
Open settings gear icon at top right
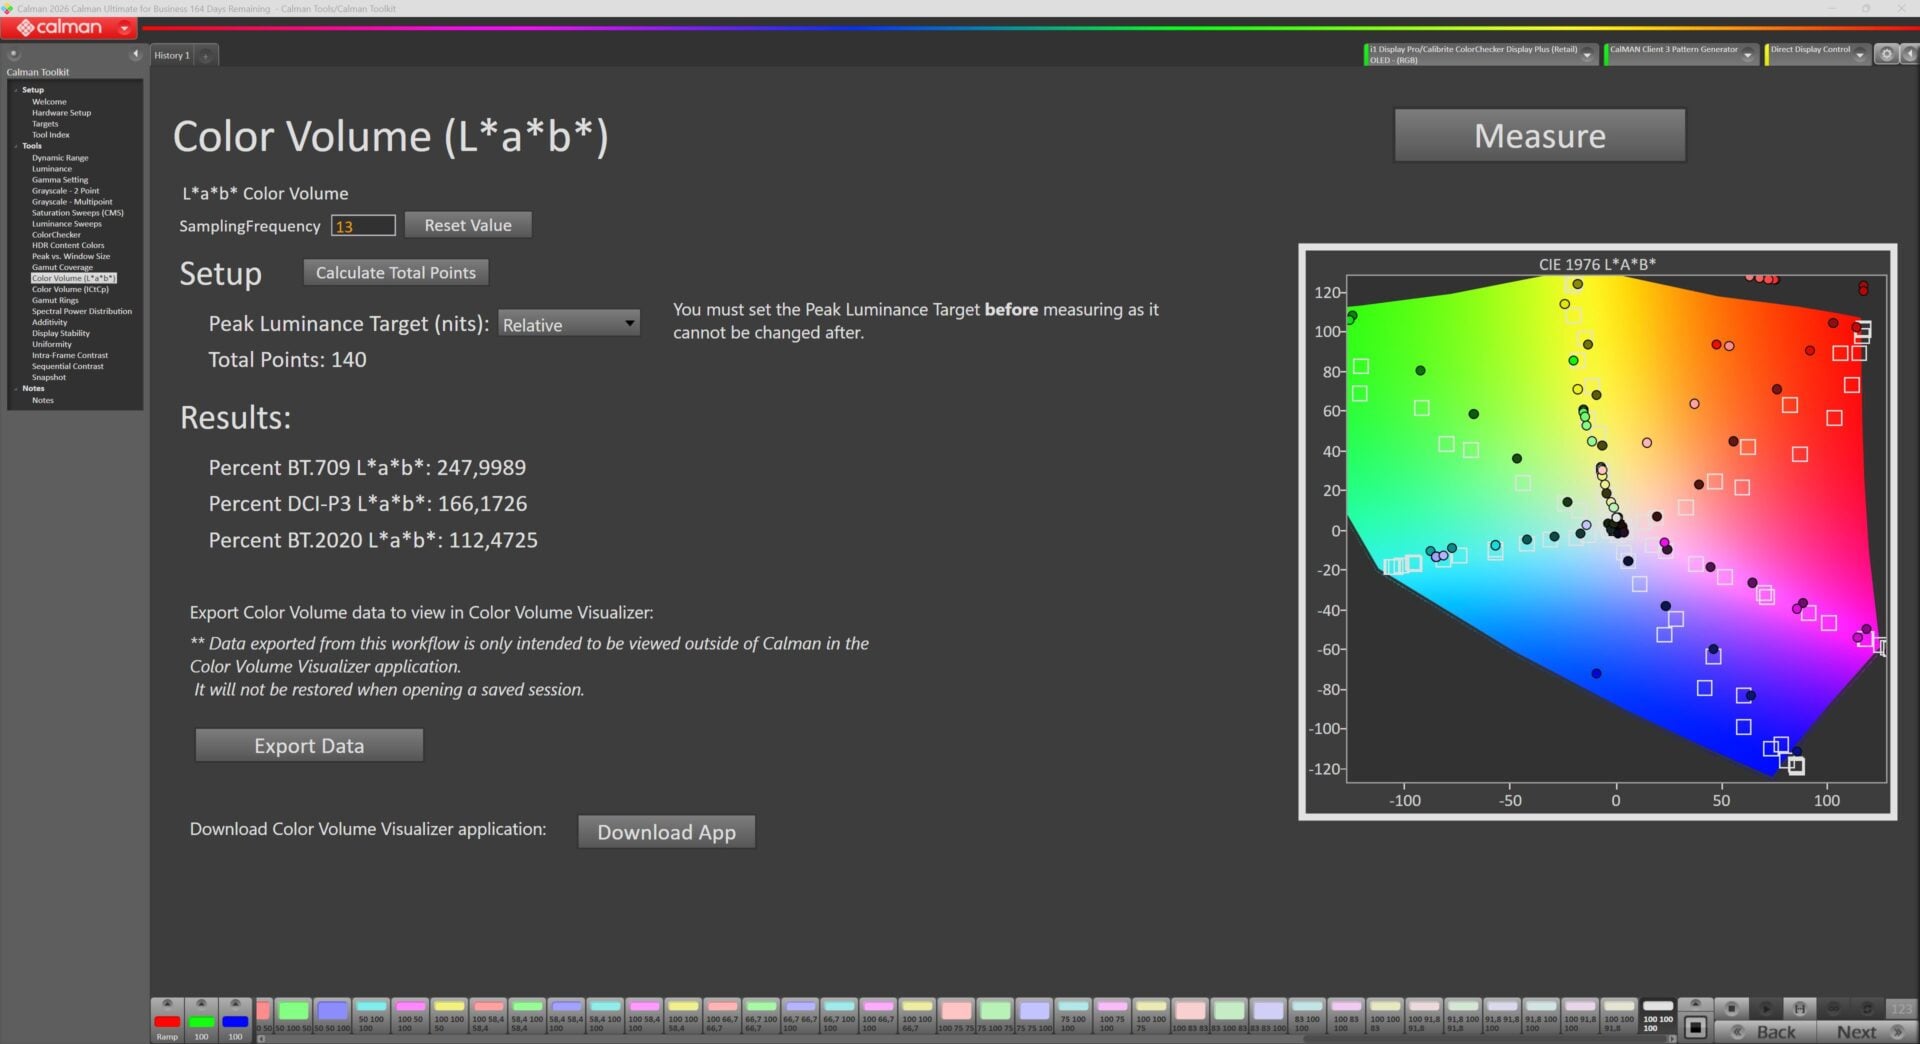tap(1887, 55)
